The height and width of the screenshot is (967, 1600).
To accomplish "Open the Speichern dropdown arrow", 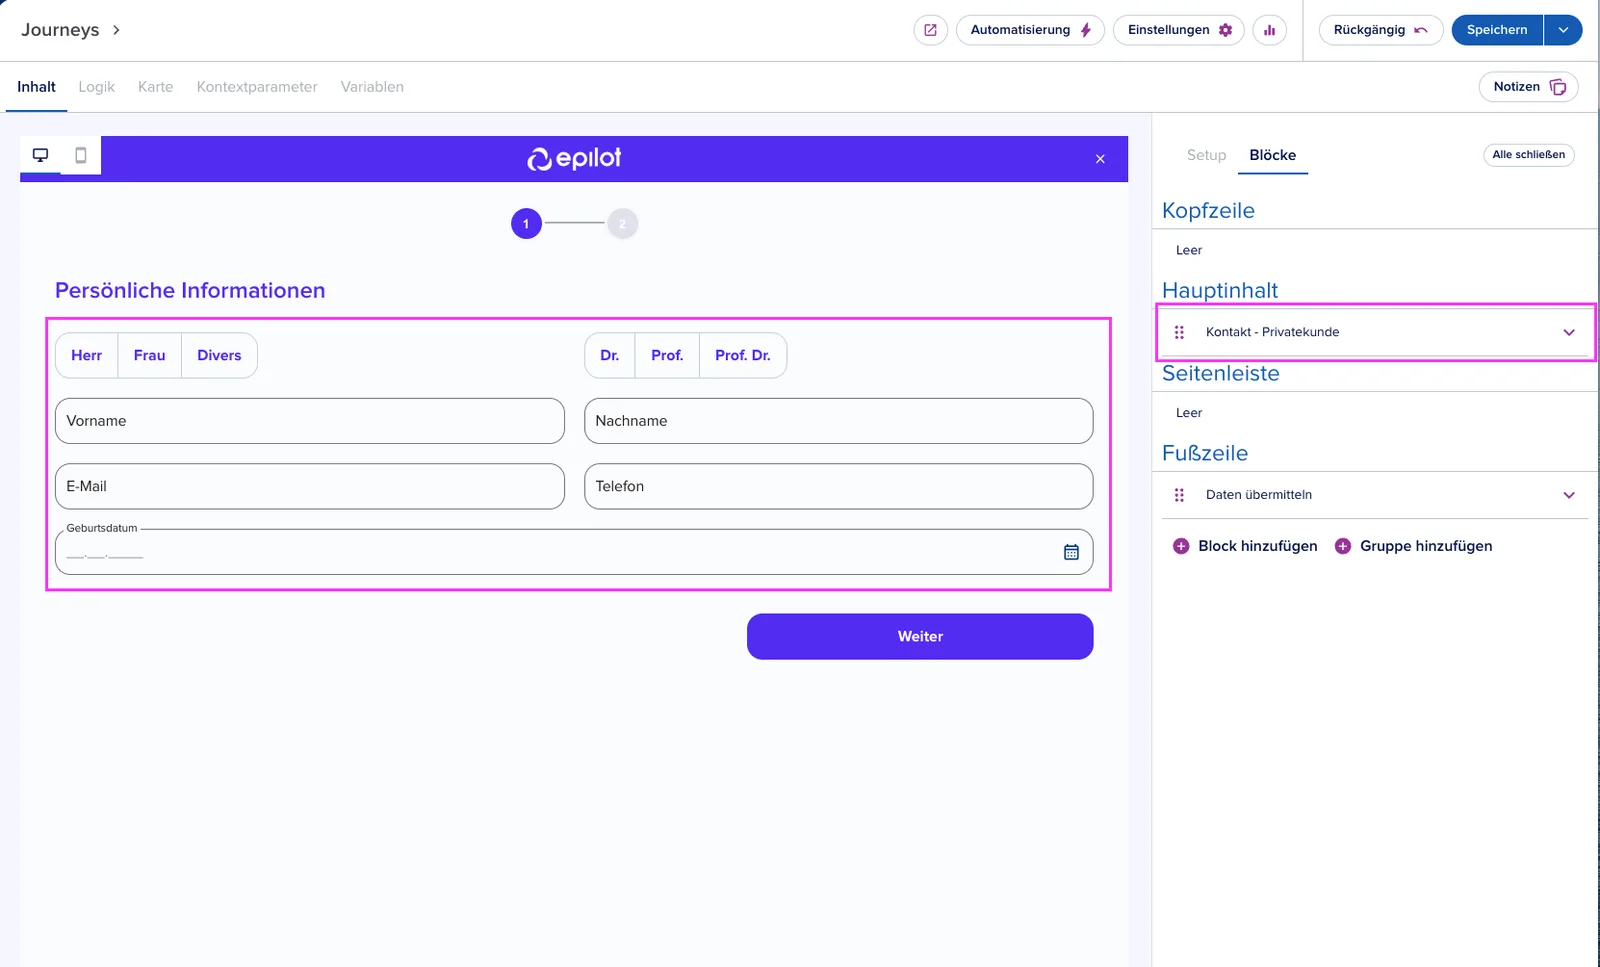I will pyautogui.click(x=1563, y=30).
